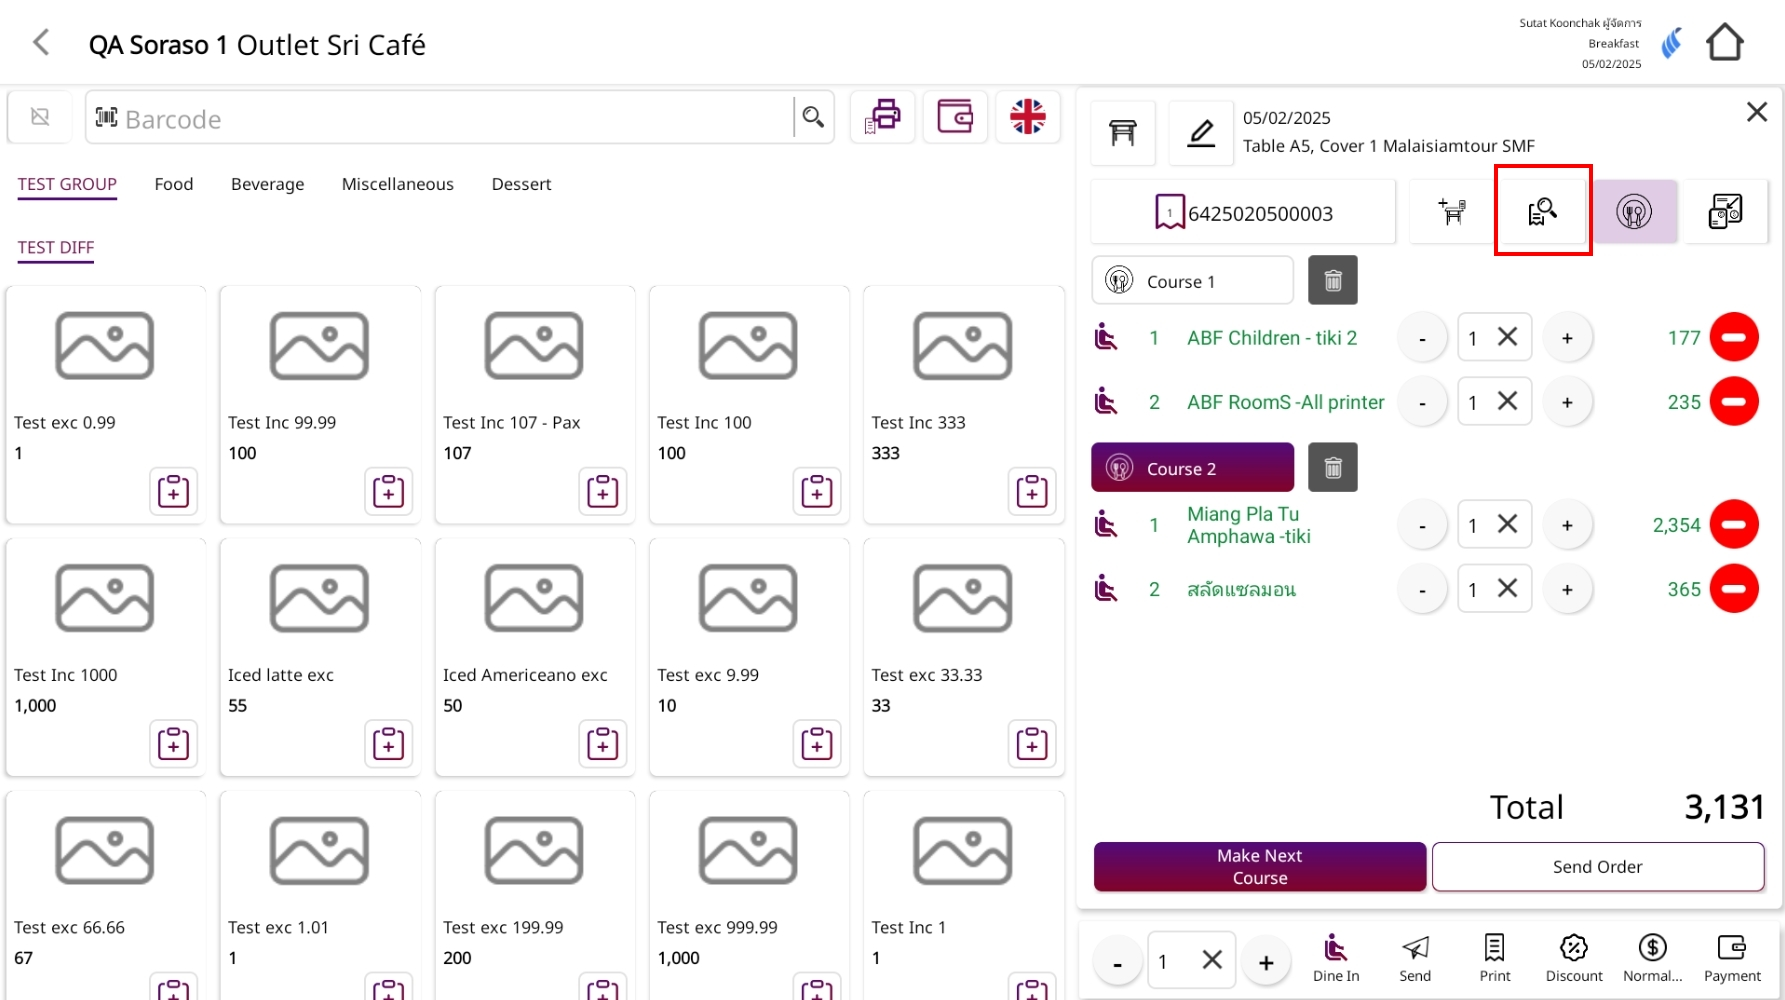Remove ABF Children - tiki 2 item
This screenshot has height=1000, width=1785.
point(1733,338)
